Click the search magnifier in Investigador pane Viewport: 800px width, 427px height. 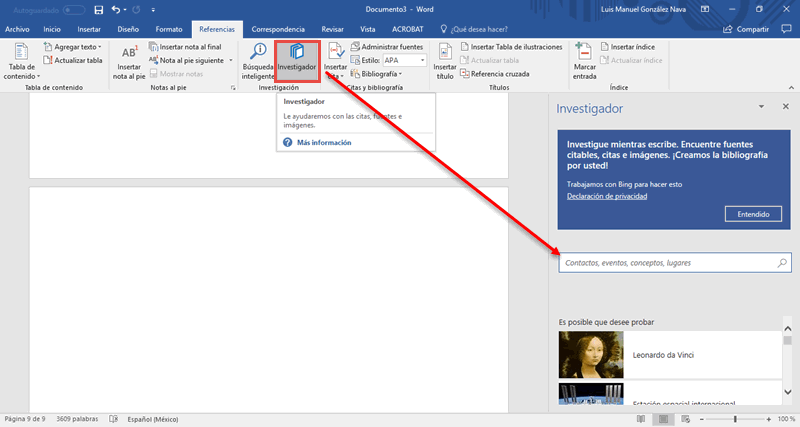click(782, 263)
